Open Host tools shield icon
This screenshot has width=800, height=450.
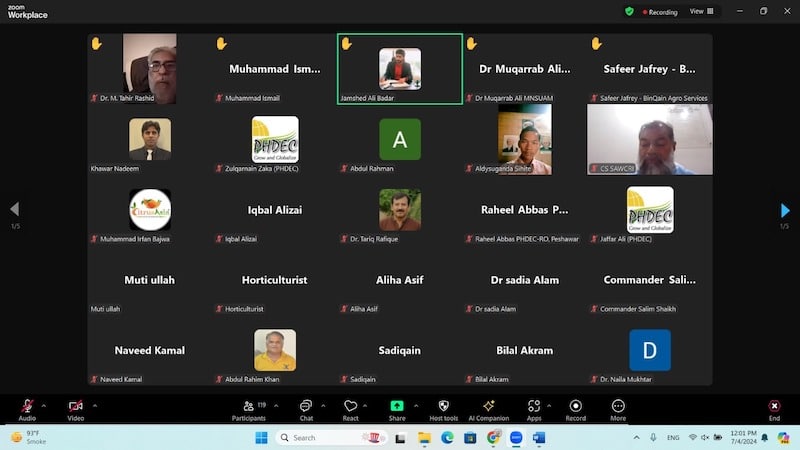coord(443,408)
